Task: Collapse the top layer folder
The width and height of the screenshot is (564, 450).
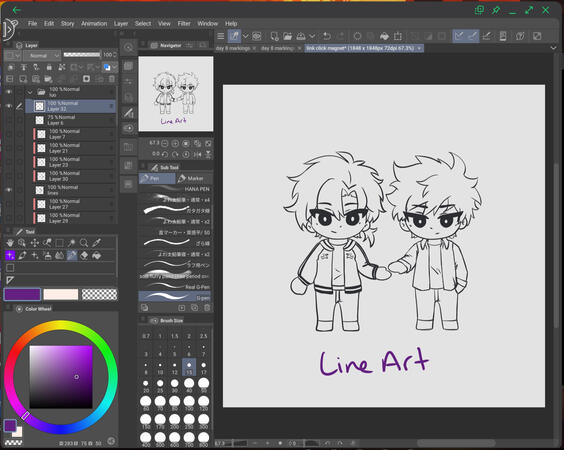Action: click(30, 92)
